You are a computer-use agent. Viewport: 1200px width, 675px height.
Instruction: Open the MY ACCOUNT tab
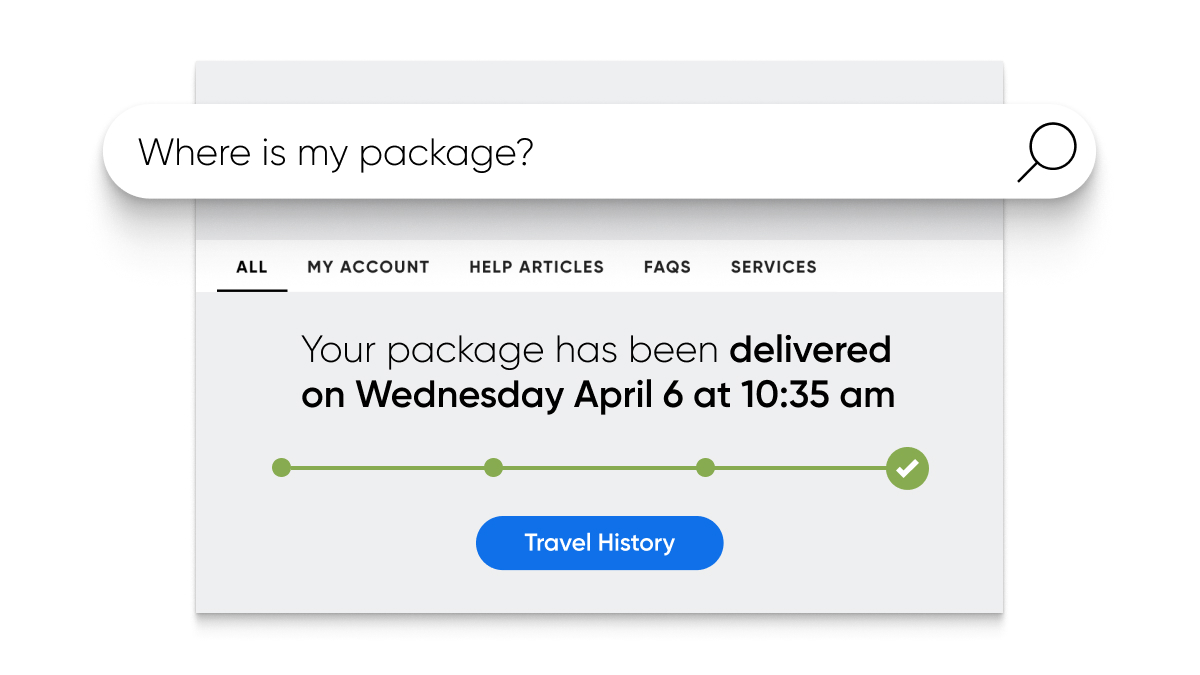(x=368, y=267)
